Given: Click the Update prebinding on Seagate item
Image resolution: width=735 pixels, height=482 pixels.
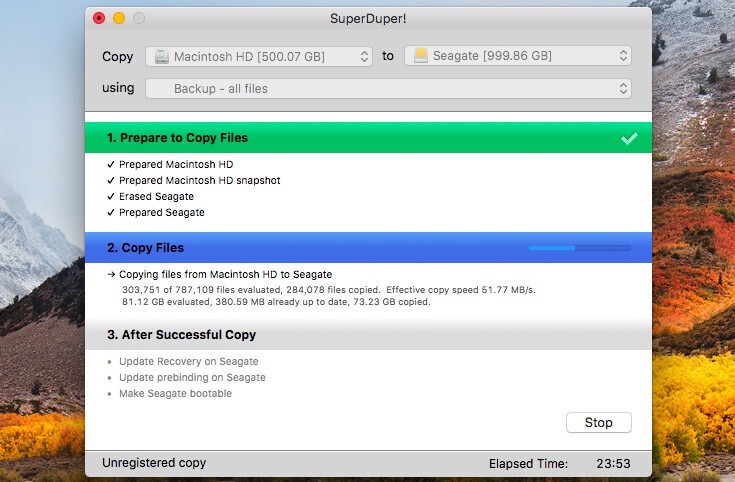Looking at the screenshot, I should tap(187, 377).
